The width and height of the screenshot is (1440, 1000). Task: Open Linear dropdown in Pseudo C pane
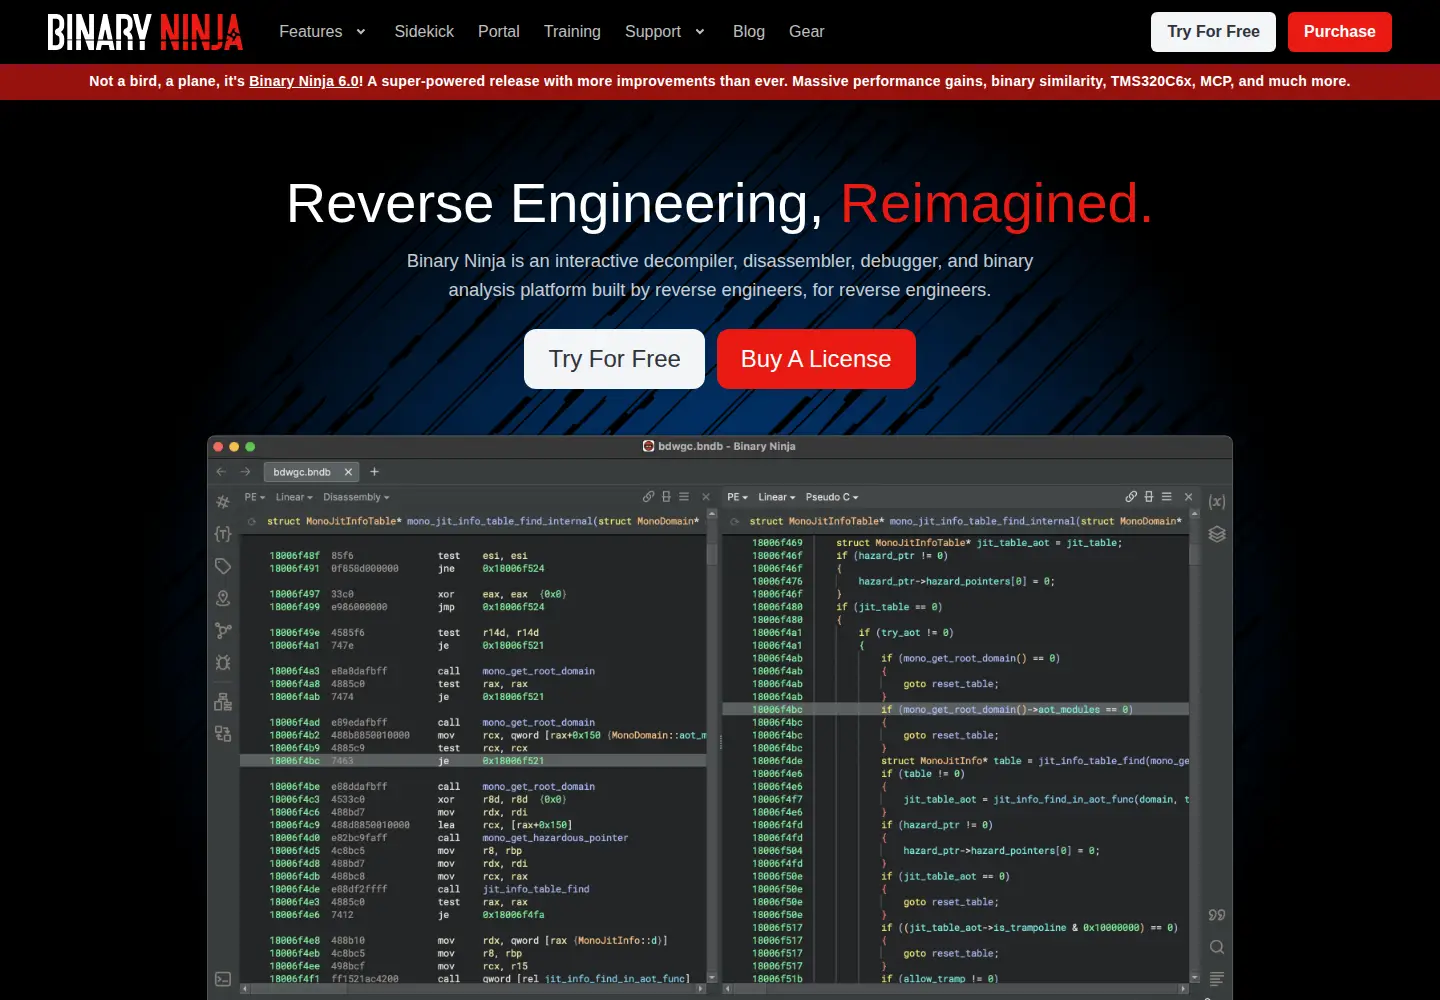pos(777,497)
